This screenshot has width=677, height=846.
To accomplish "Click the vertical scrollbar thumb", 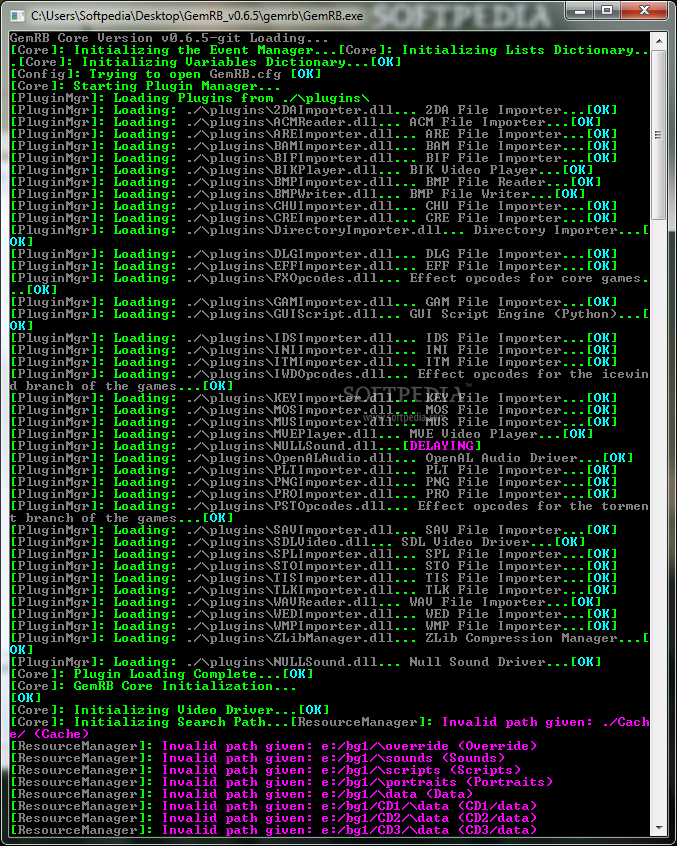I will [x=659, y=135].
